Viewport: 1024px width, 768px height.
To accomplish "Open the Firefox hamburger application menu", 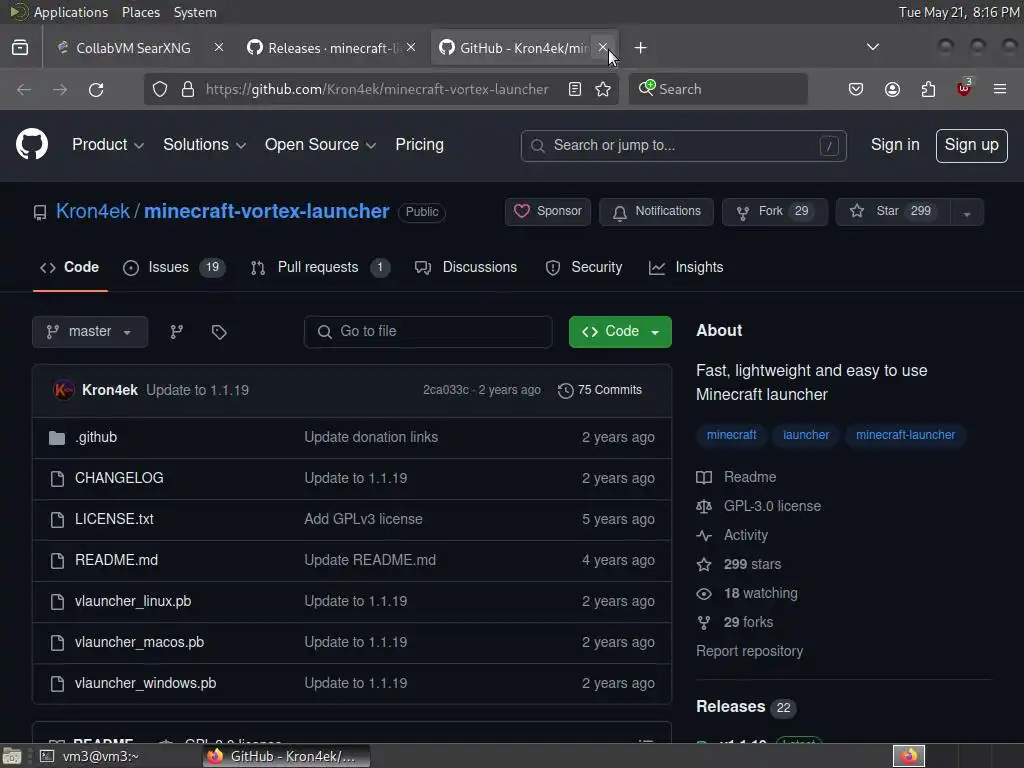I will pos(1000,89).
